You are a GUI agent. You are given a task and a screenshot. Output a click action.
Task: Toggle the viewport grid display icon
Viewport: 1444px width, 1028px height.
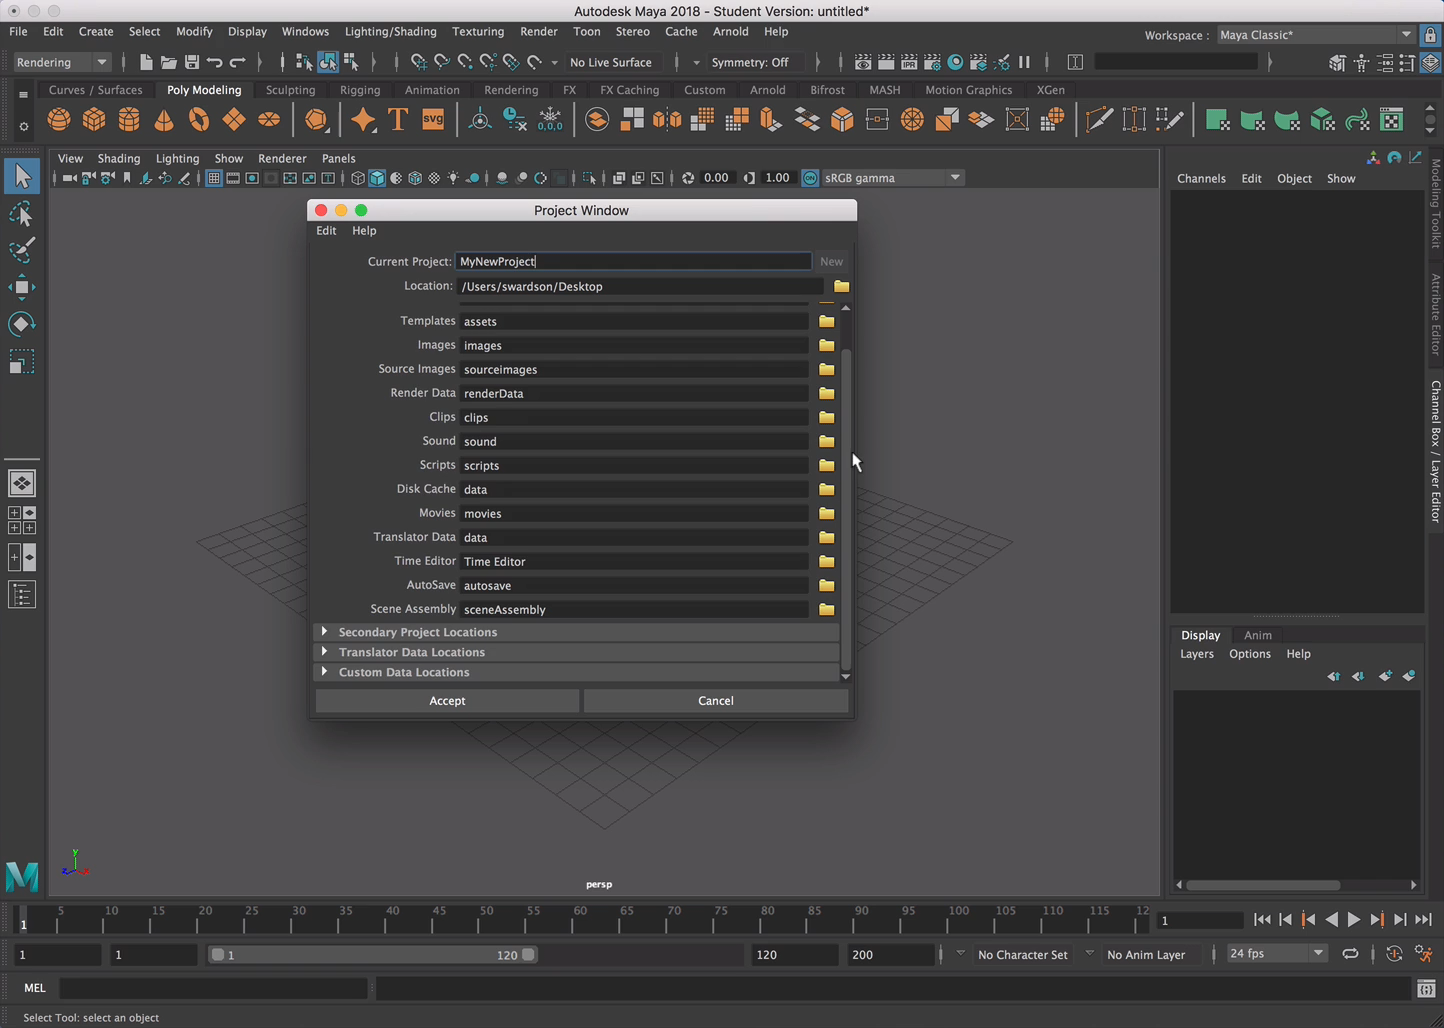tap(214, 178)
